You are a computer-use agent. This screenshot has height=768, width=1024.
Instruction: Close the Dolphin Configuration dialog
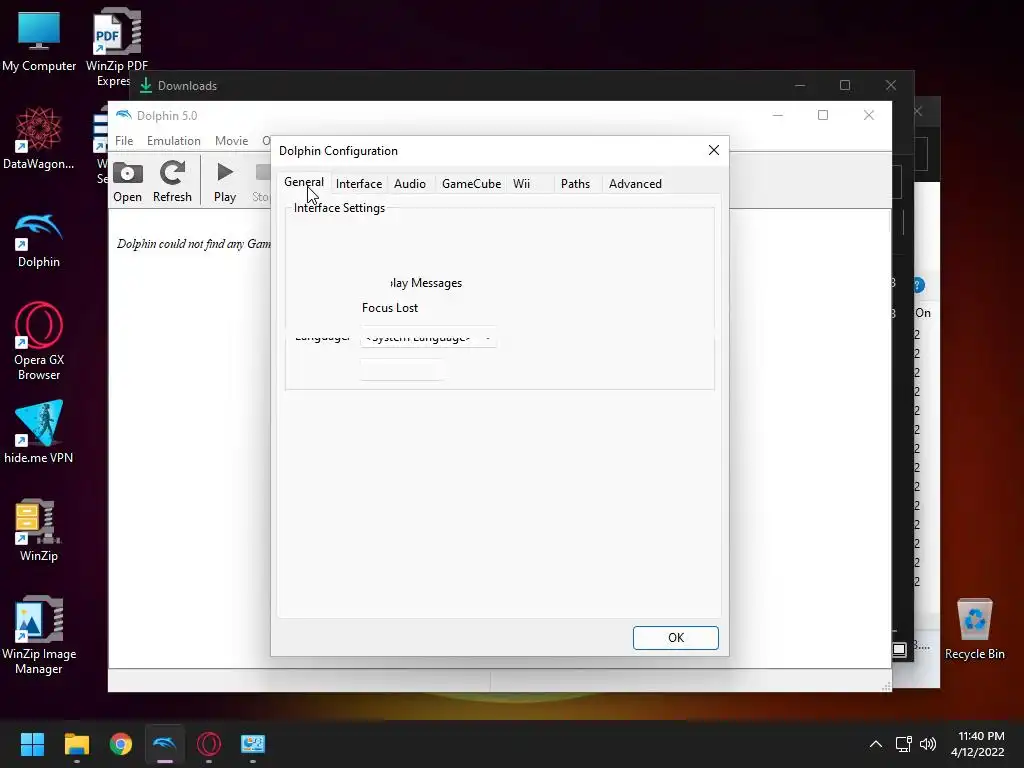click(714, 150)
